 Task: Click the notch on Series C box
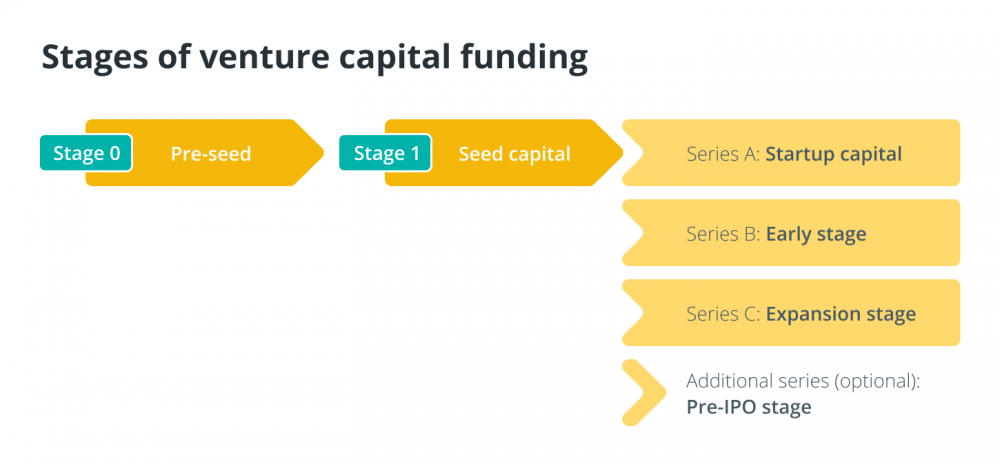coord(635,313)
